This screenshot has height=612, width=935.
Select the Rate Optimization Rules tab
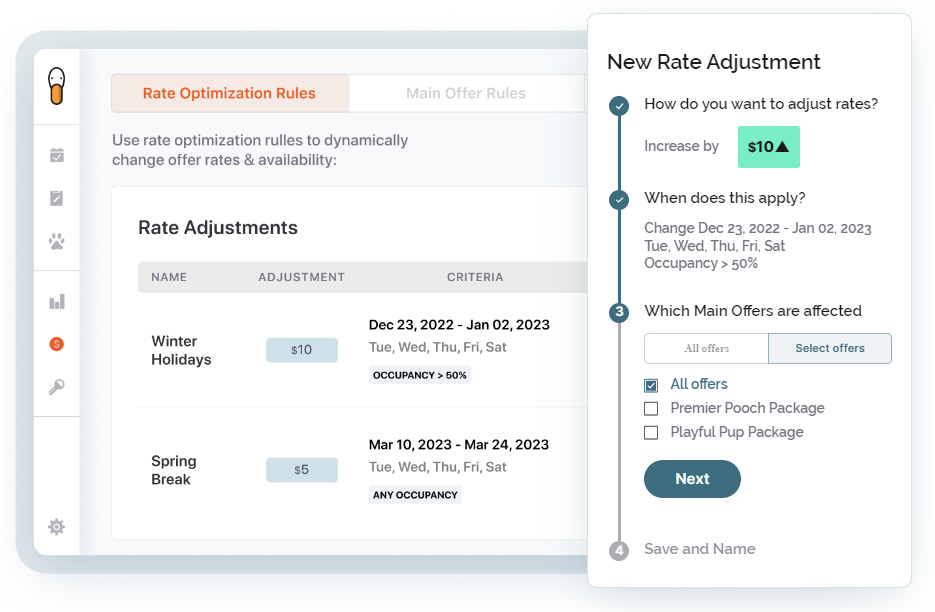pos(229,93)
